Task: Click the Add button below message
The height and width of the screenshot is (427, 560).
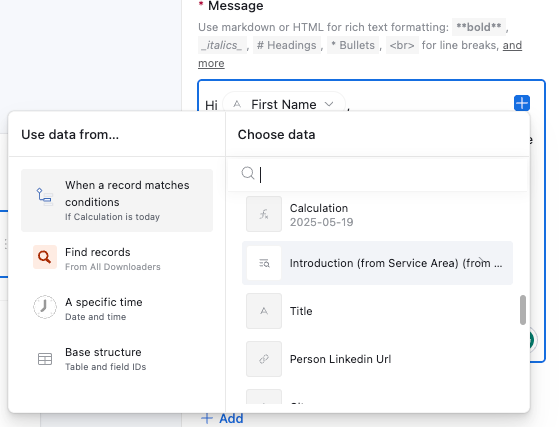Action: coord(222,418)
